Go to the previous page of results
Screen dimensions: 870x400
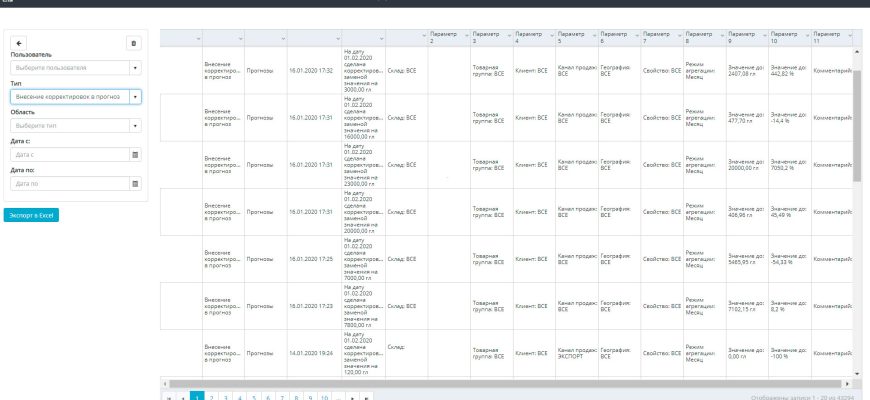tap(182, 397)
